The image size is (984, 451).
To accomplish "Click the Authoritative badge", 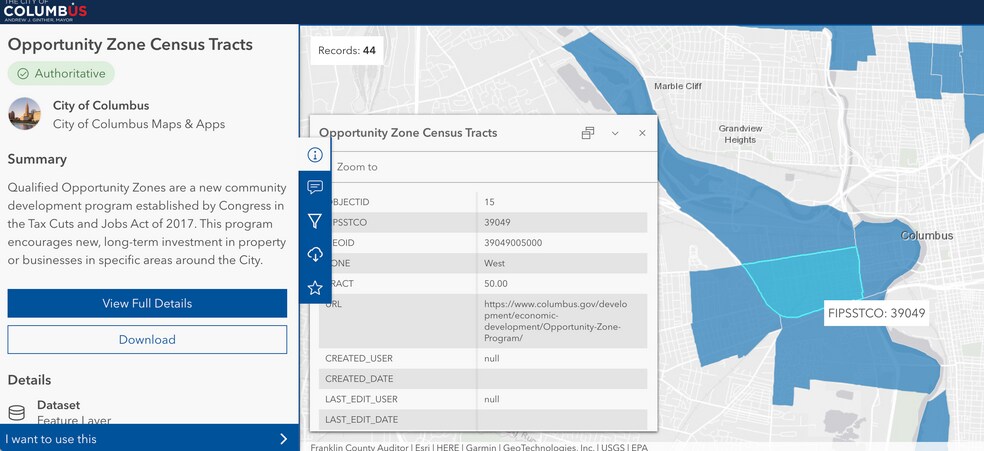I will [62, 73].
